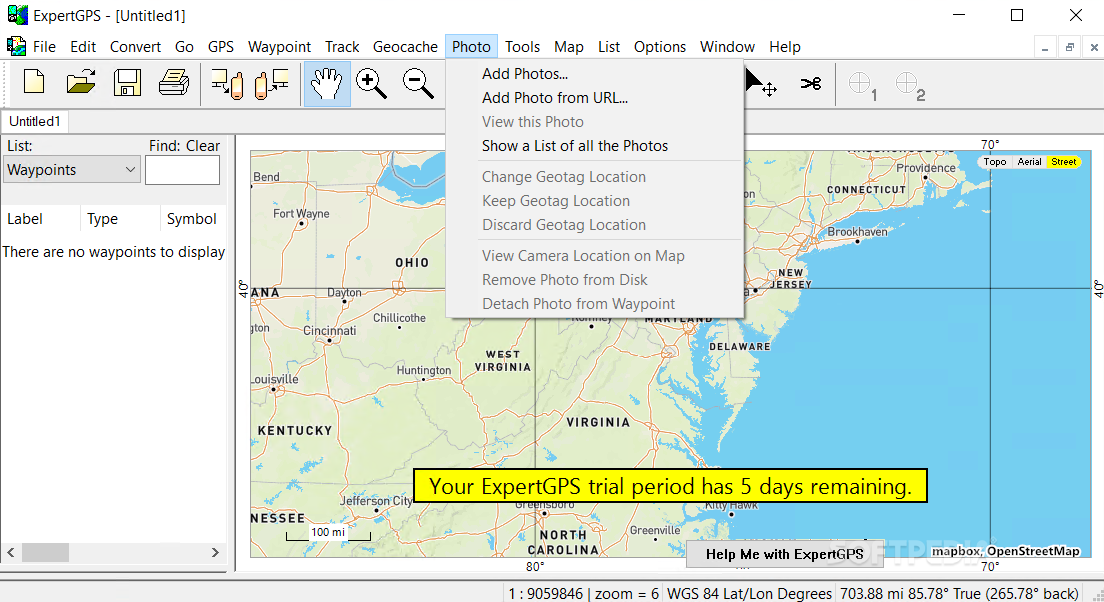1104x602 pixels.
Task: Click the OpenStreetMap attribution link
Action: 1033,551
